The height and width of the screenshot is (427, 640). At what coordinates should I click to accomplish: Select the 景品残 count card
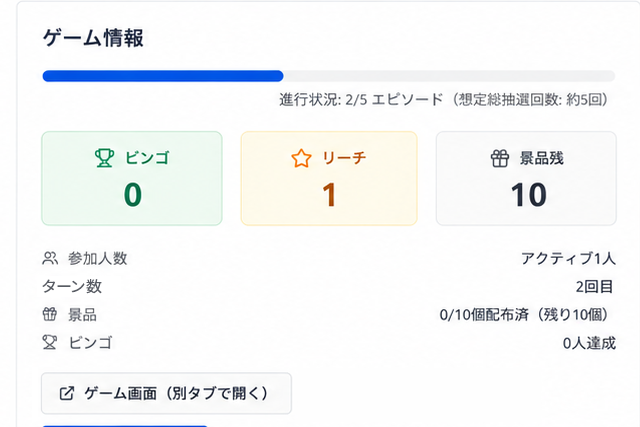pyautogui.click(x=526, y=178)
